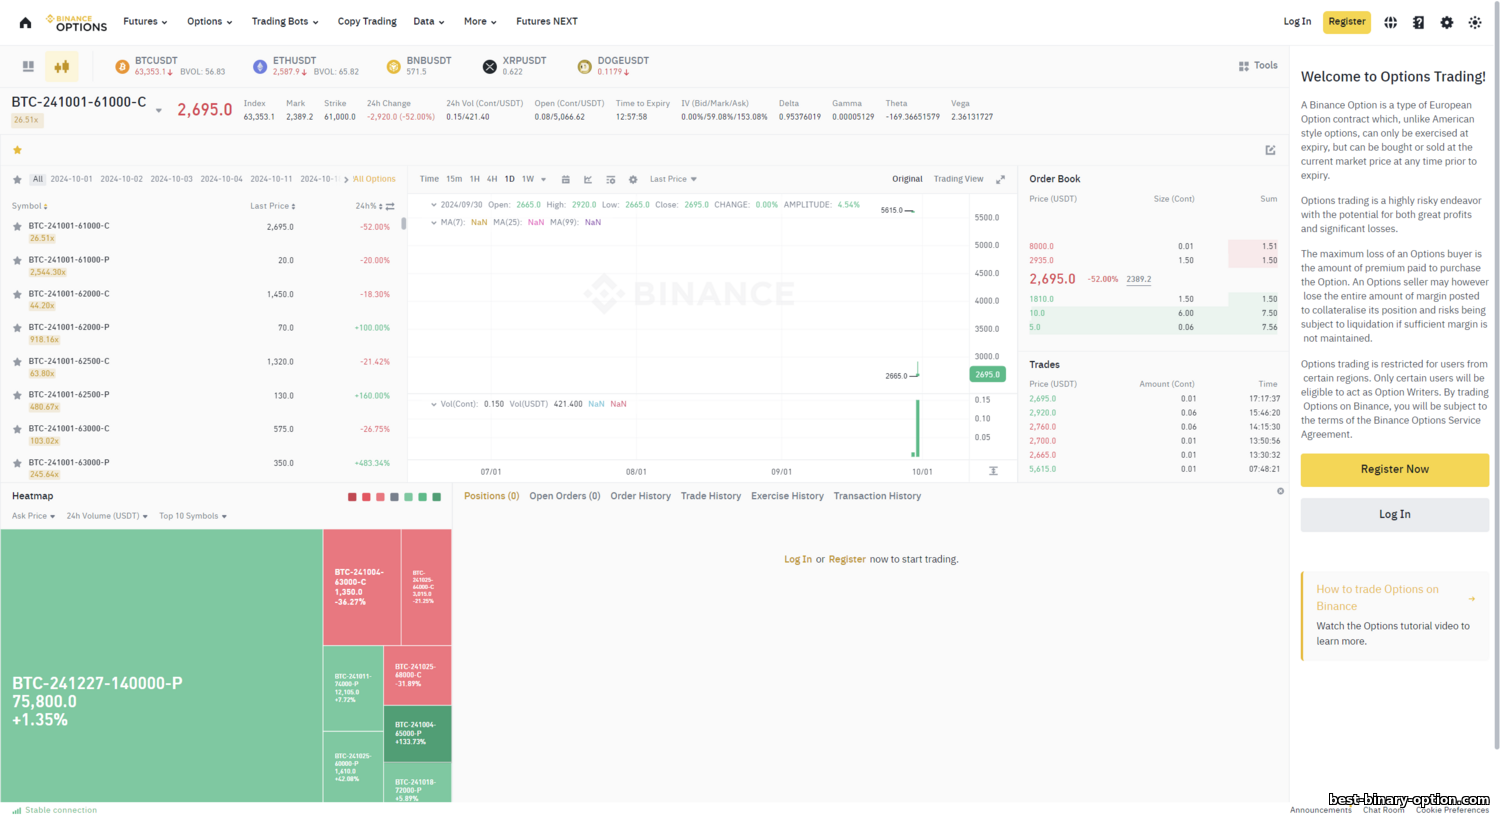
Task: Click the darkest red heatmap legend swatch
Action: point(352,497)
